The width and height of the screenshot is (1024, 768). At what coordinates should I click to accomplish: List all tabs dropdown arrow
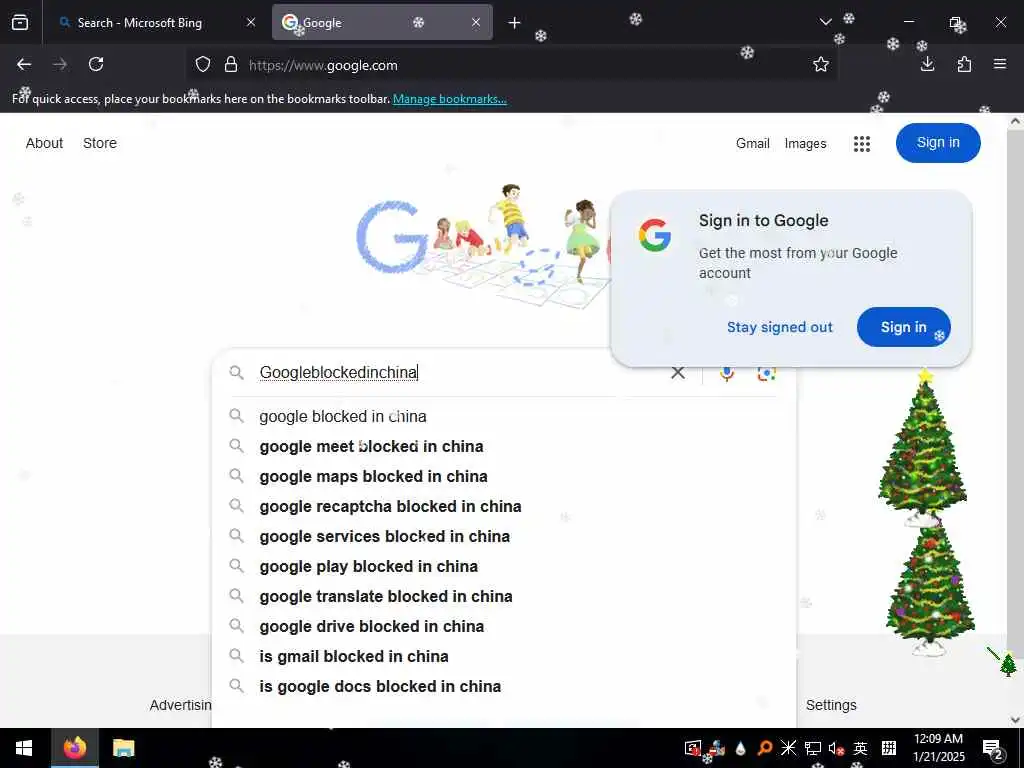pyautogui.click(x=825, y=22)
